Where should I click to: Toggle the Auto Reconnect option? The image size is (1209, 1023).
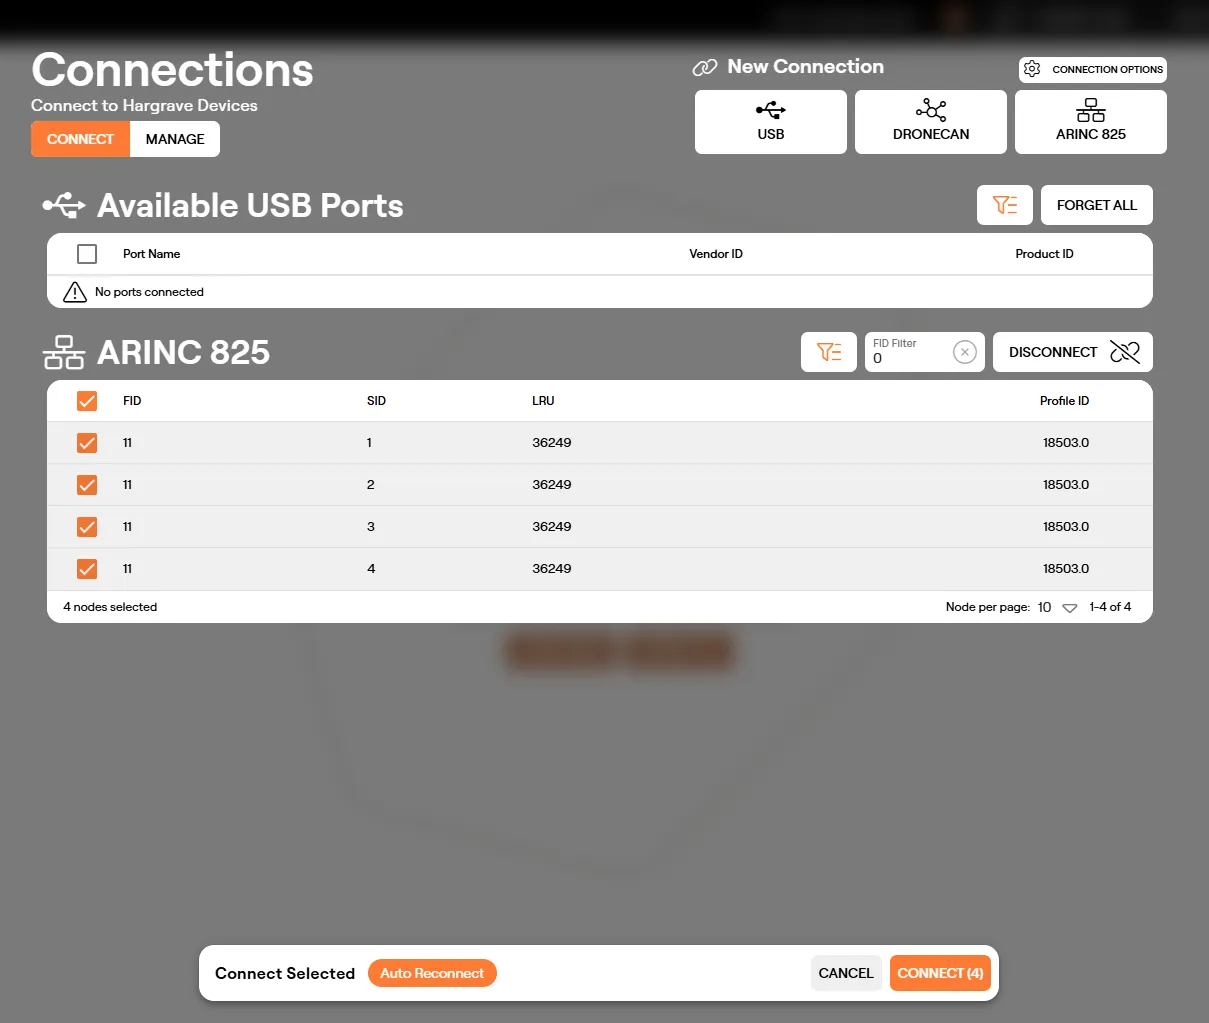pyautogui.click(x=432, y=973)
